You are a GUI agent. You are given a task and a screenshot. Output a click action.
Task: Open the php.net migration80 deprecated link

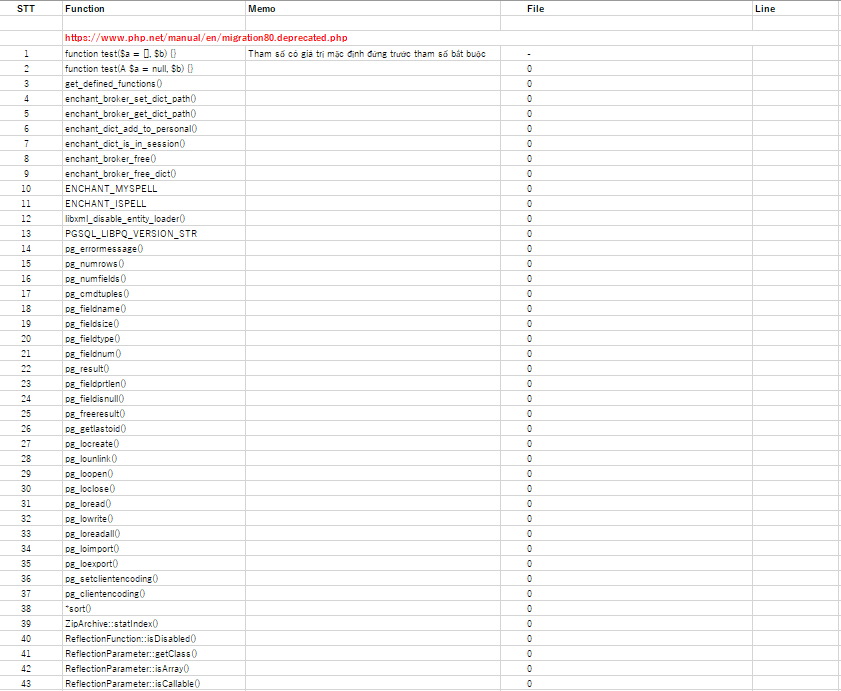[206, 37]
